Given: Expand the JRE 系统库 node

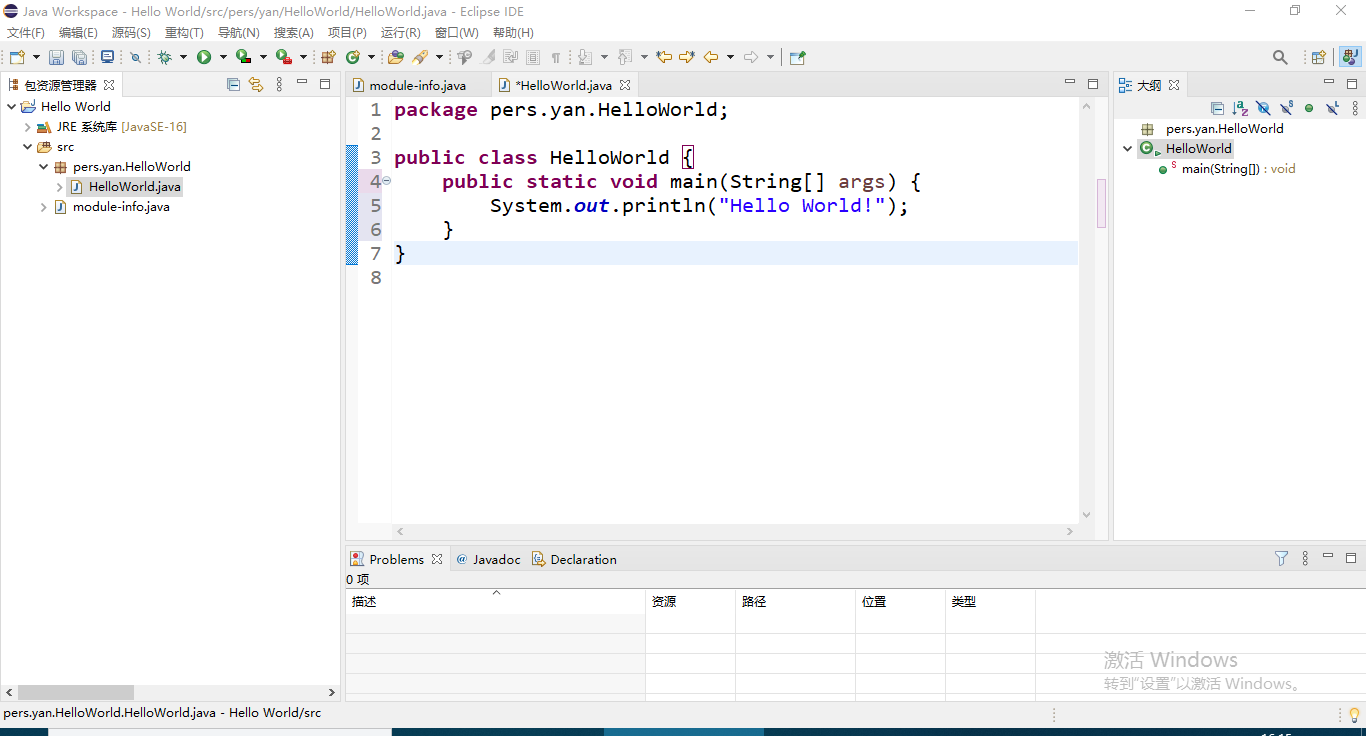Looking at the screenshot, I should coord(28,127).
